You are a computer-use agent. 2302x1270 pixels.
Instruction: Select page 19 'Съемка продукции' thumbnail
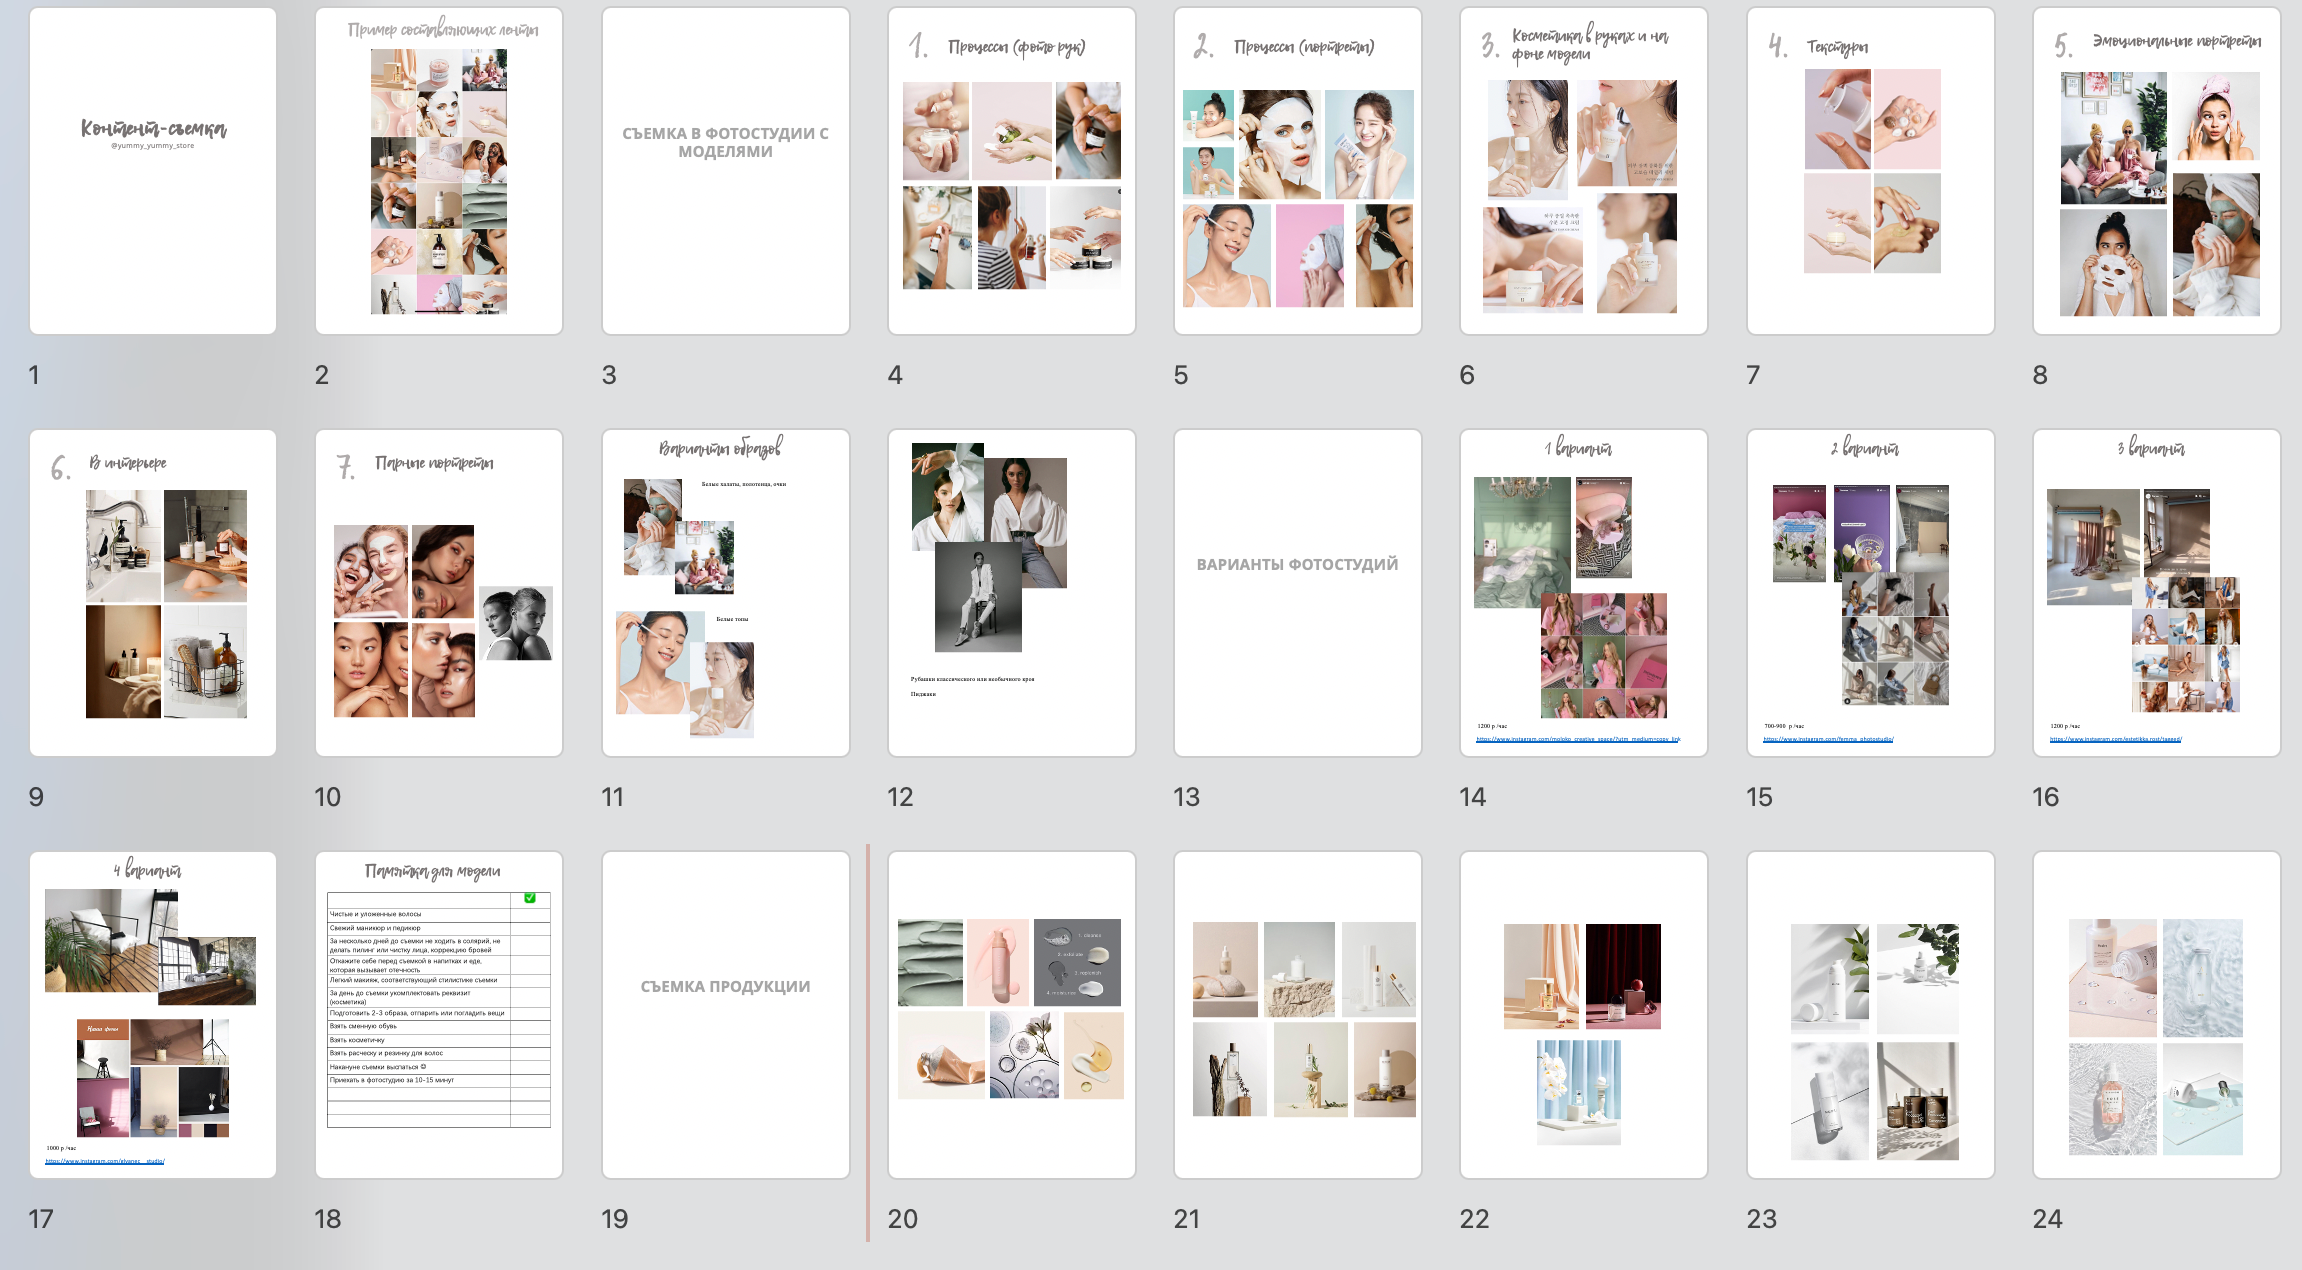[x=725, y=1015]
